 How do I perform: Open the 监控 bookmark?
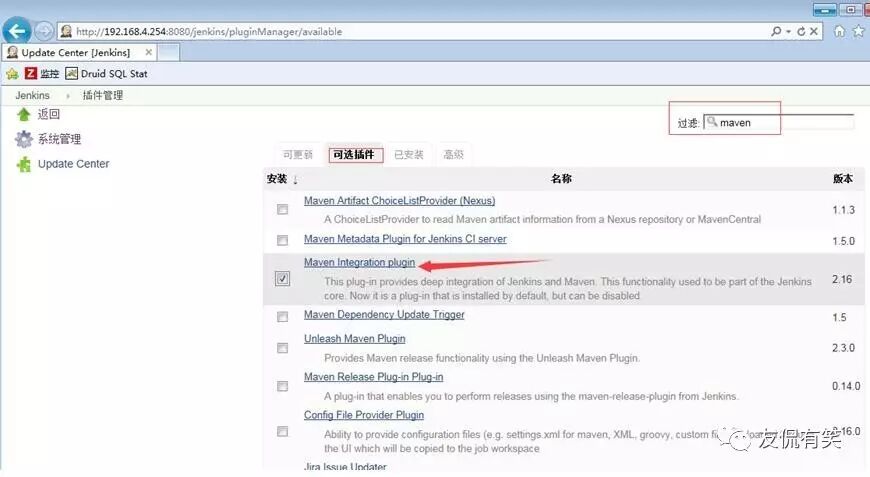tap(42, 73)
